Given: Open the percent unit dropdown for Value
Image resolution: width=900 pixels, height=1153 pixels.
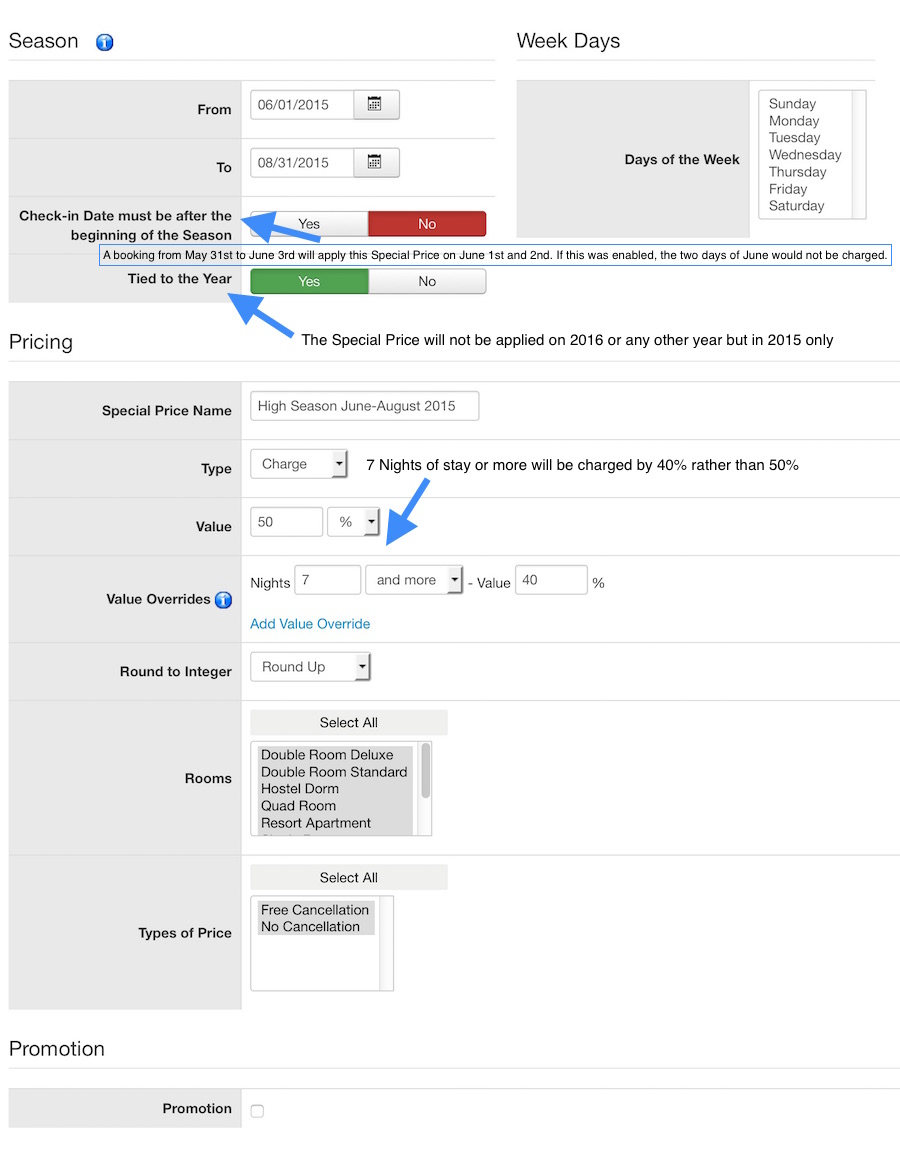Looking at the screenshot, I should [353, 522].
